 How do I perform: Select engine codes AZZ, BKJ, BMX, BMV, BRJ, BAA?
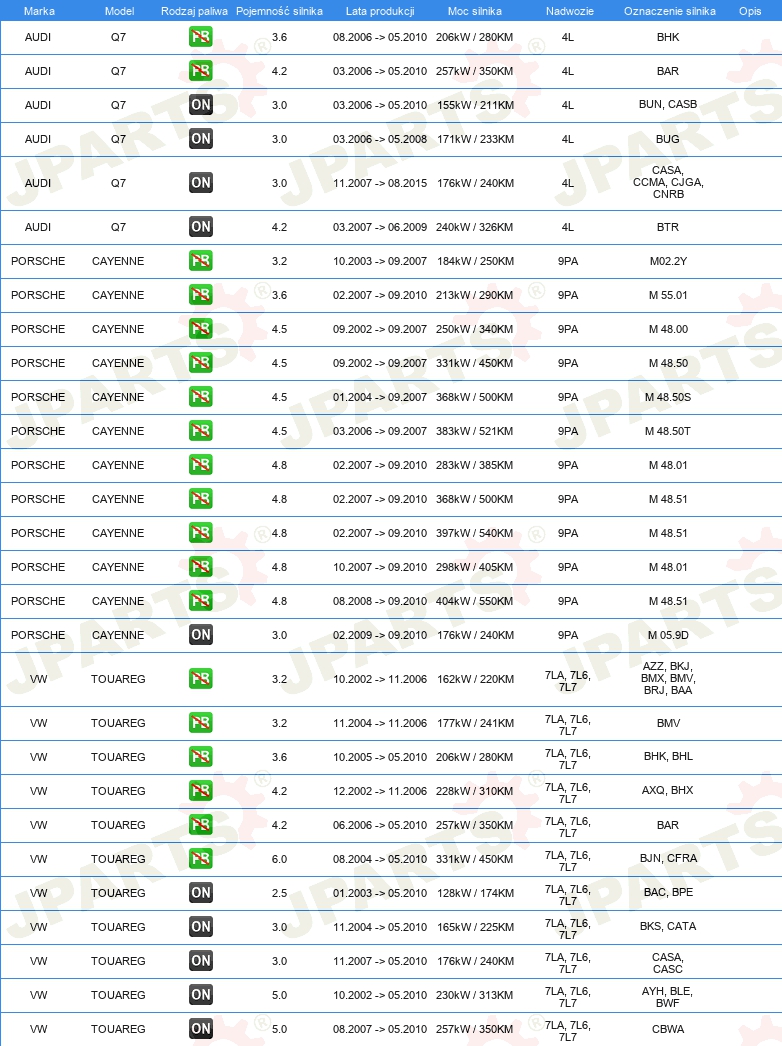tap(668, 678)
